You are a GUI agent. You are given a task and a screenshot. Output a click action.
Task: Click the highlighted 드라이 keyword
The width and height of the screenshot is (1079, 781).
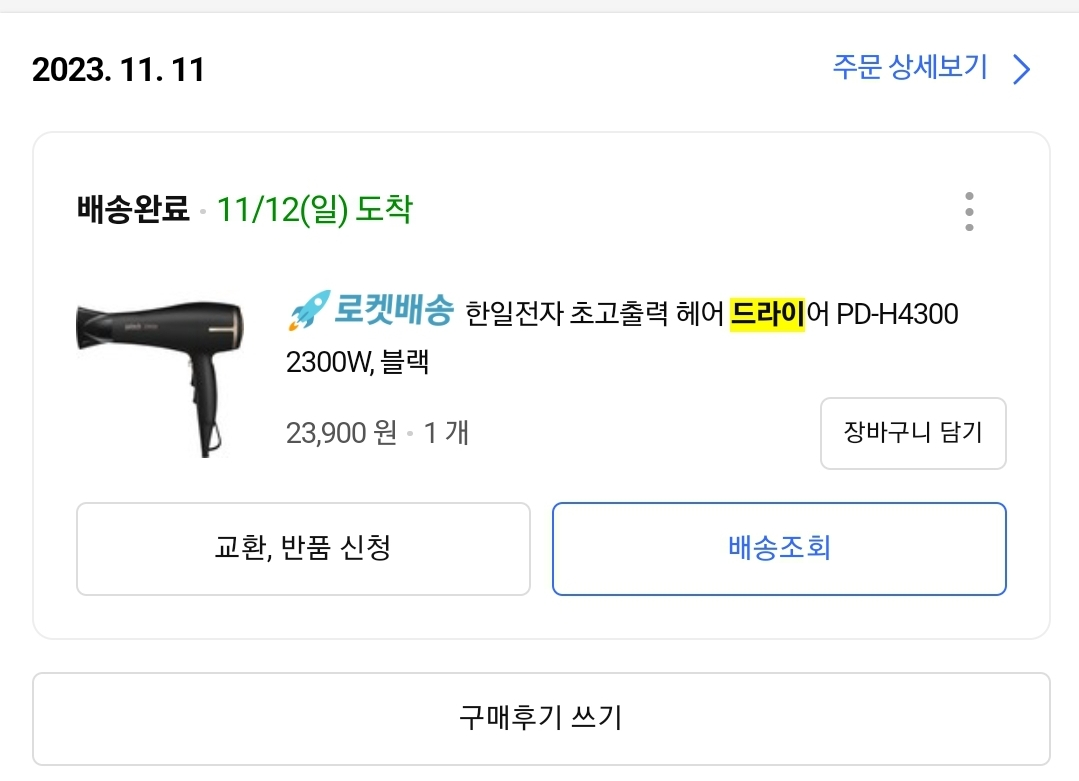click(x=767, y=314)
